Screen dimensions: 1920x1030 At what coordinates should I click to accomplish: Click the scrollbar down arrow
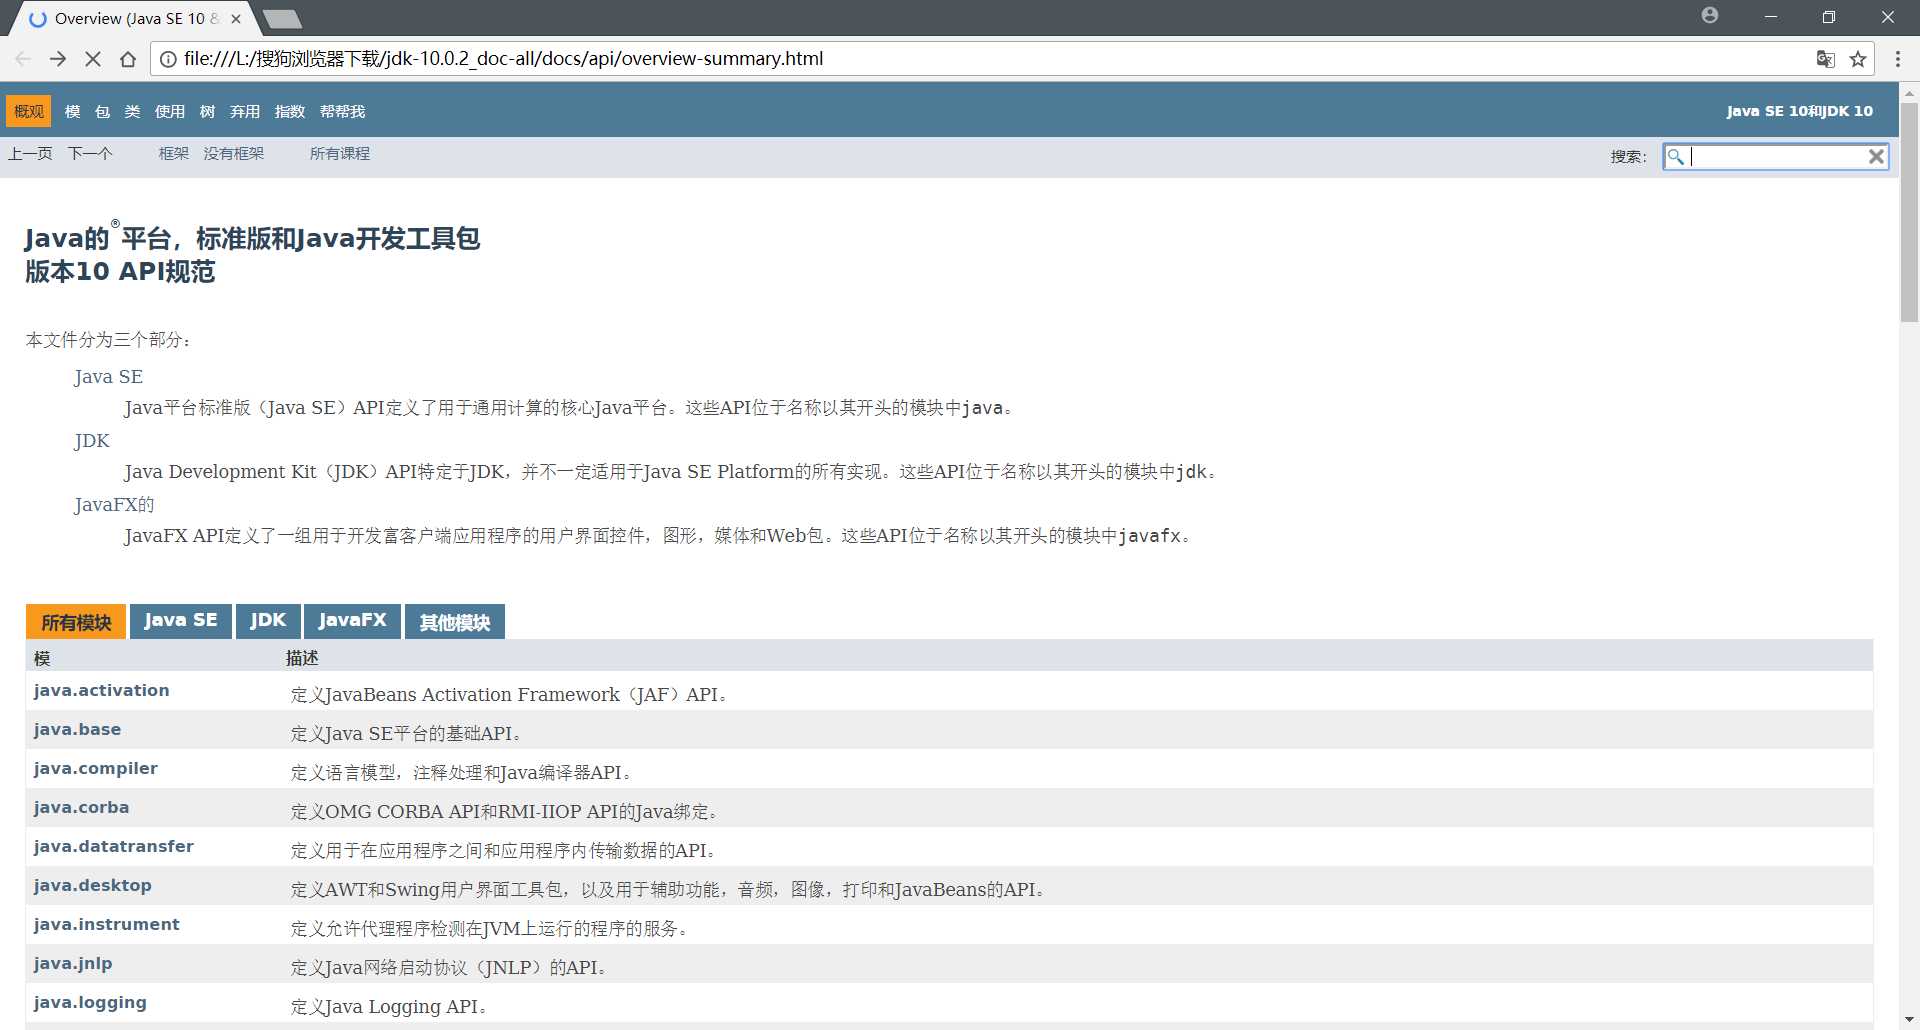click(1909, 1020)
